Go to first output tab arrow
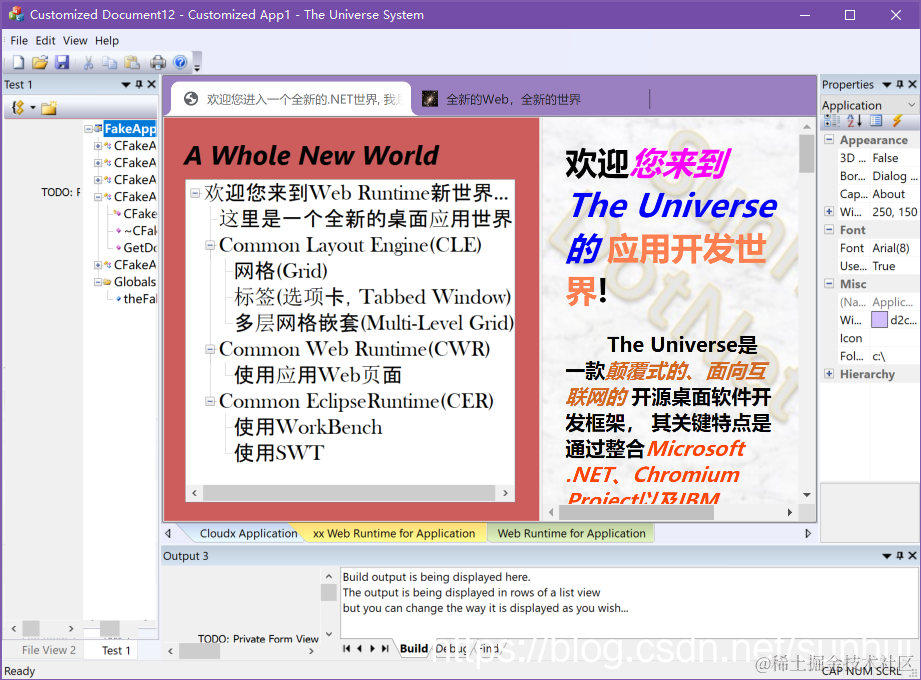The width and height of the screenshot is (921, 680). tap(347, 648)
